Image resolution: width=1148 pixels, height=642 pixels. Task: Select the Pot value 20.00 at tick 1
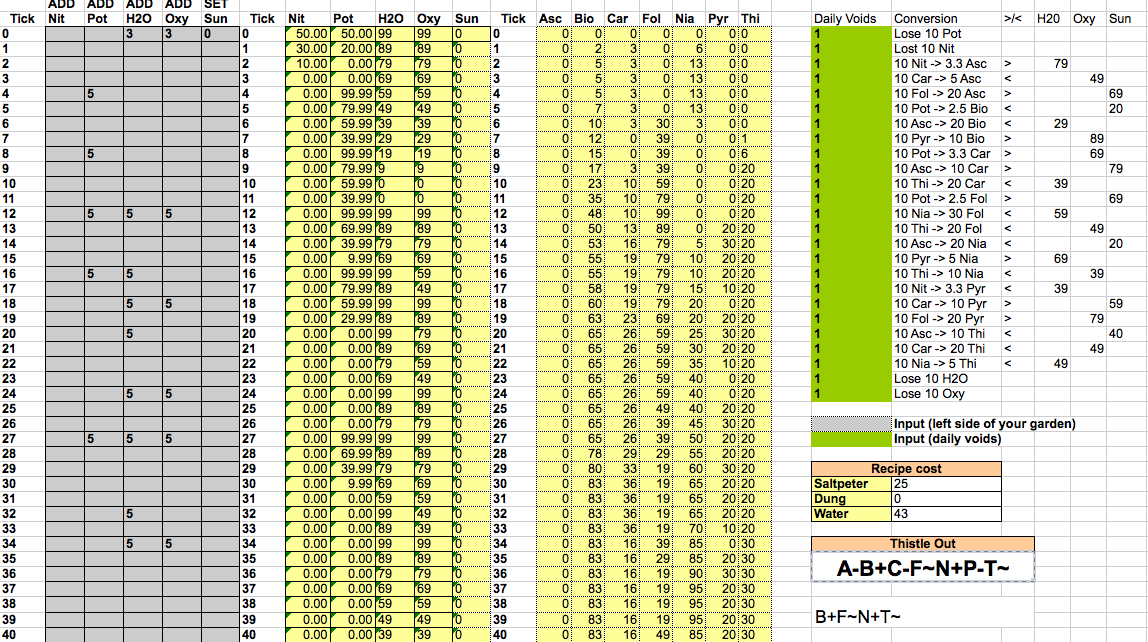tap(353, 48)
